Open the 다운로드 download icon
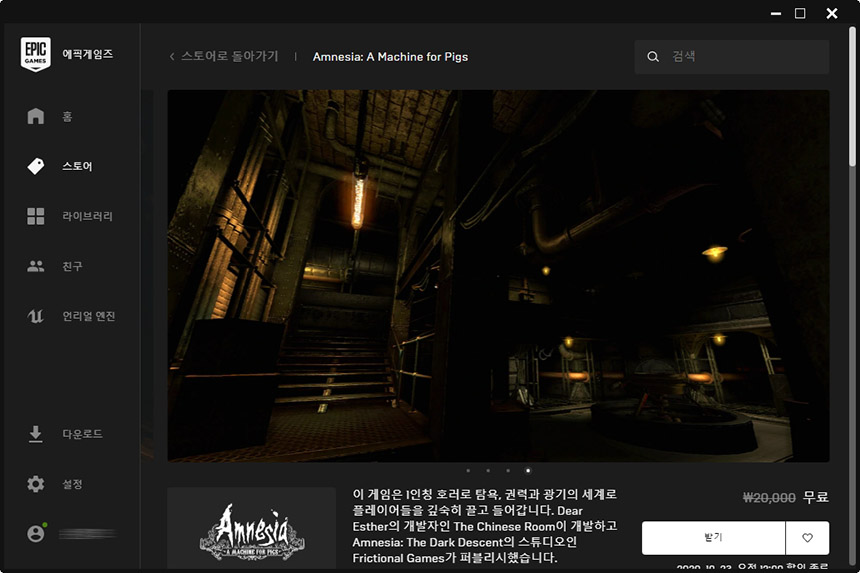This screenshot has width=860, height=573. click(x=36, y=434)
